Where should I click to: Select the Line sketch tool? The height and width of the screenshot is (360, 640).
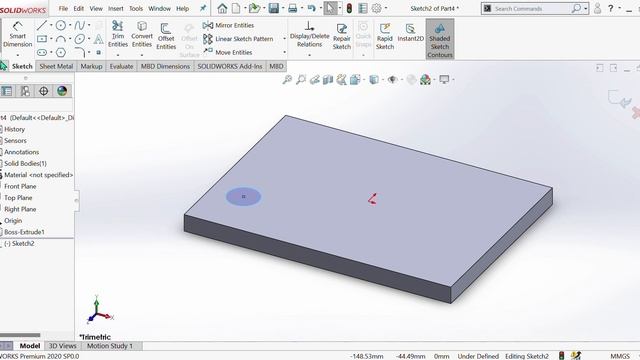[42, 26]
